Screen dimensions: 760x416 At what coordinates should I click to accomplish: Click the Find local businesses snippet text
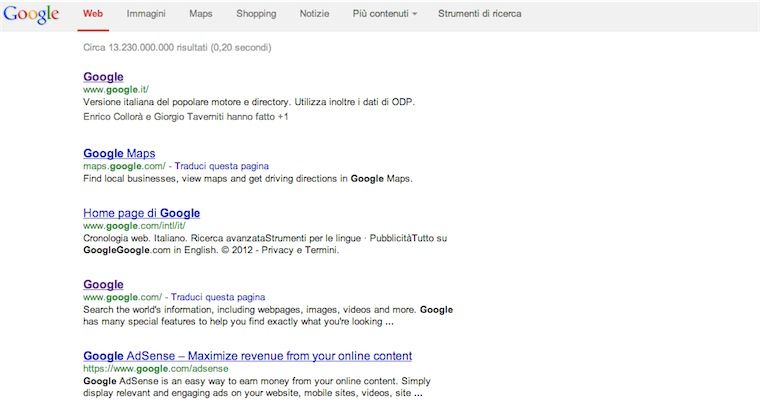pos(248,179)
